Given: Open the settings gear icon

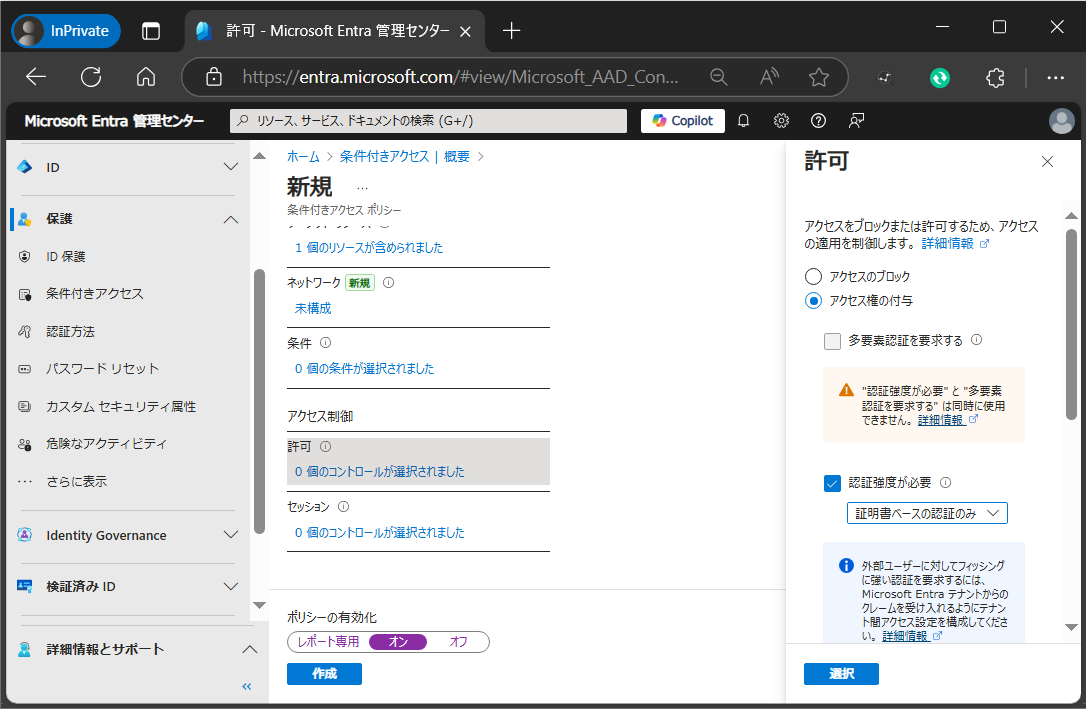Looking at the screenshot, I should point(781,121).
